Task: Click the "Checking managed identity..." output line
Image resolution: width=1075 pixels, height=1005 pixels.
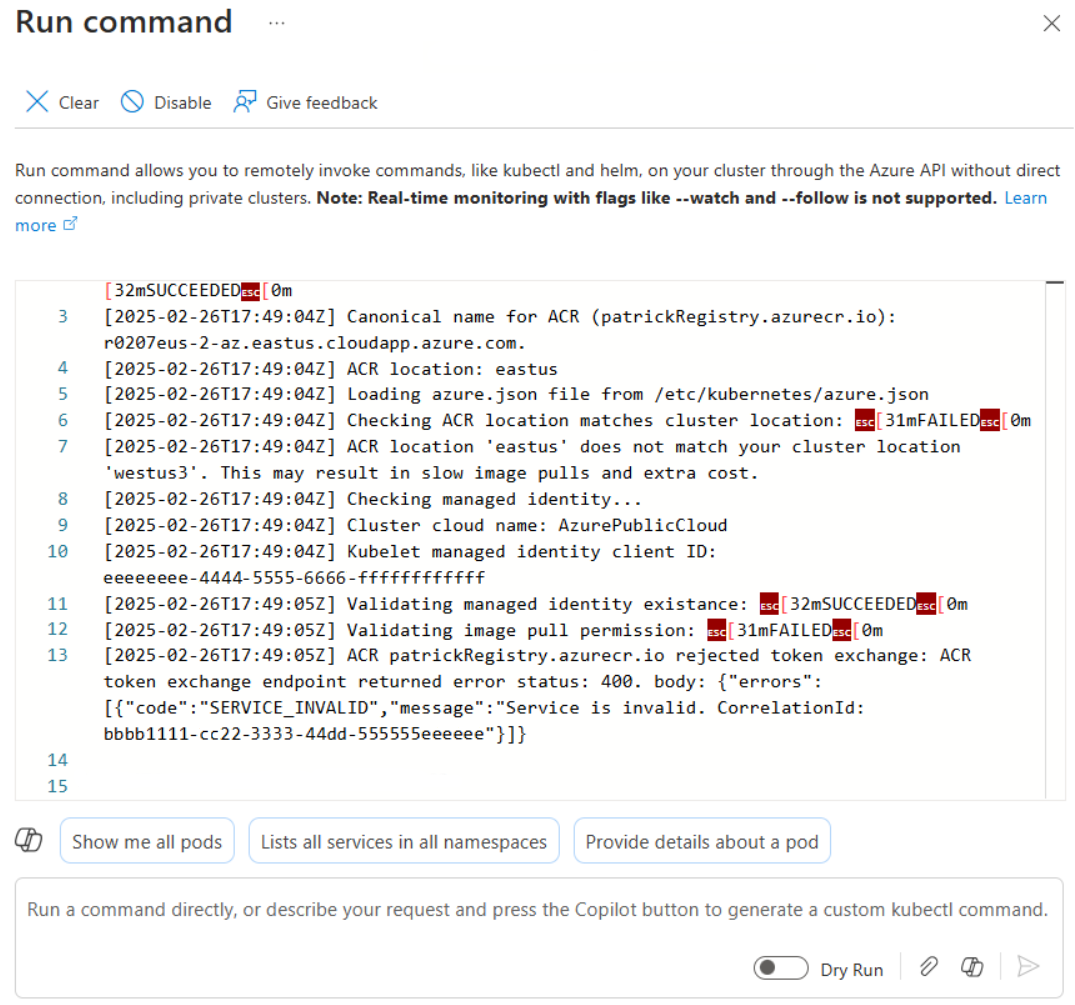Action: click(494, 499)
